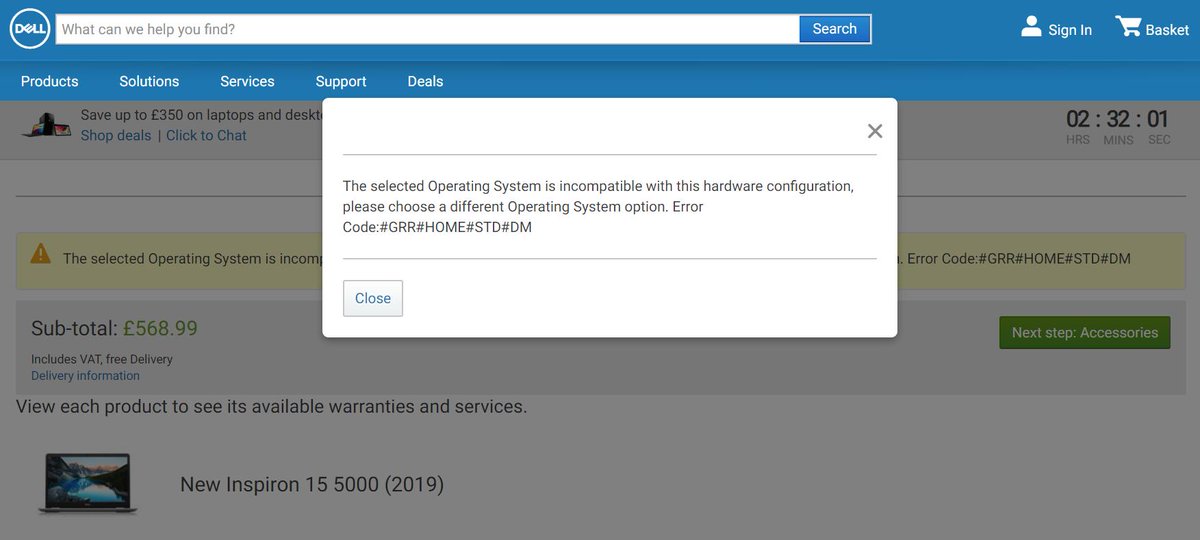Click the countdown timer minutes value
The height and width of the screenshot is (540, 1200).
pyautogui.click(x=1119, y=119)
